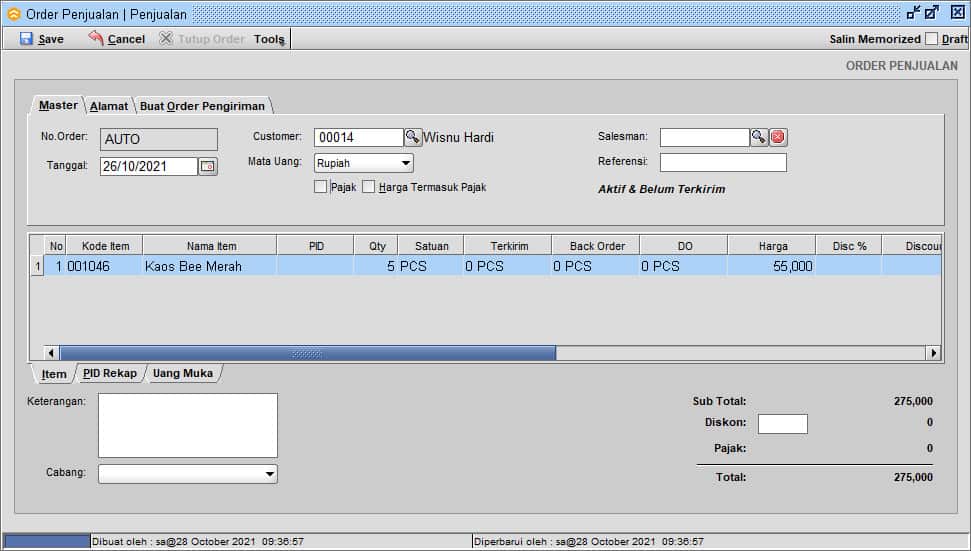Image resolution: width=971 pixels, height=551 pixels.
Task: Search customer with the magnifier icon
Action: [x=412, y=137]
